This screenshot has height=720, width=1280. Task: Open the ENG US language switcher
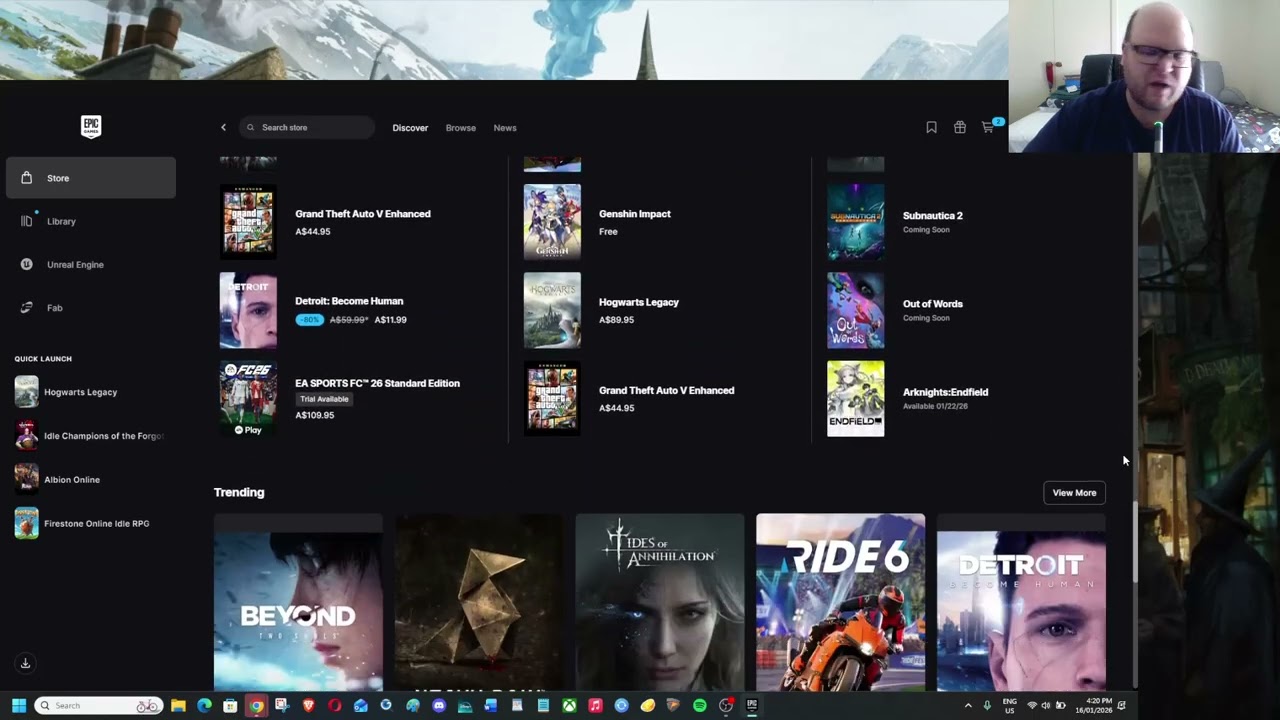tap(1010, 705)
